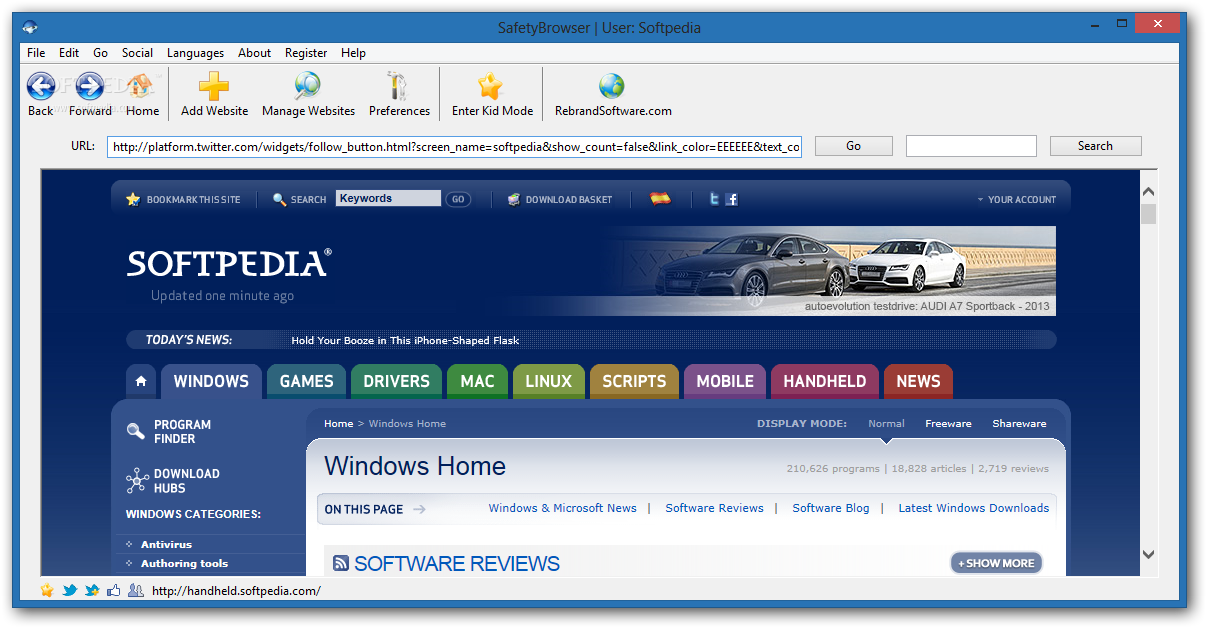
Task: Go to Home via house icon
Action: 142,86
